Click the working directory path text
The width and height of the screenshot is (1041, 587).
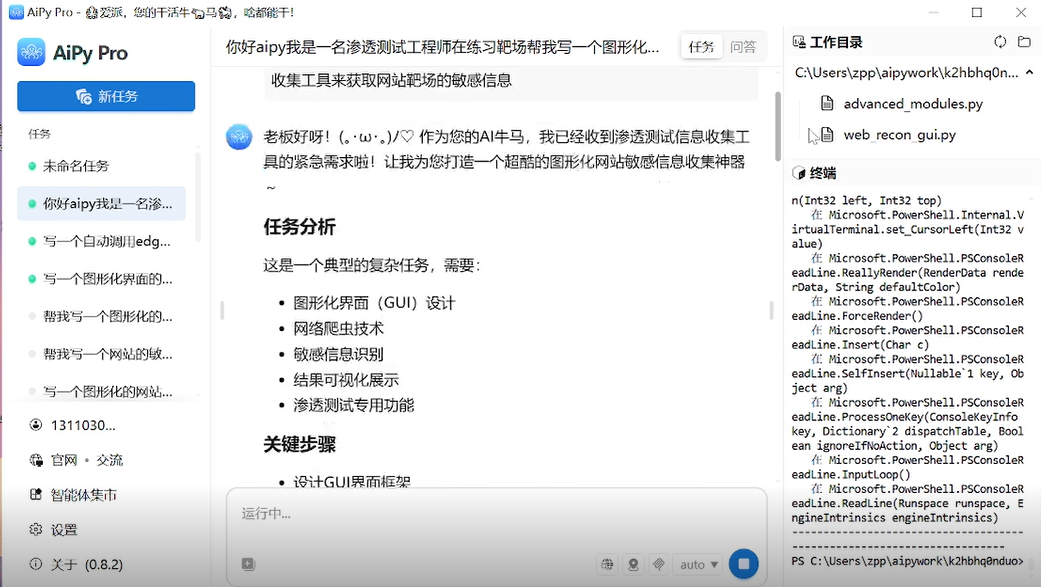(x=906, y=72)
